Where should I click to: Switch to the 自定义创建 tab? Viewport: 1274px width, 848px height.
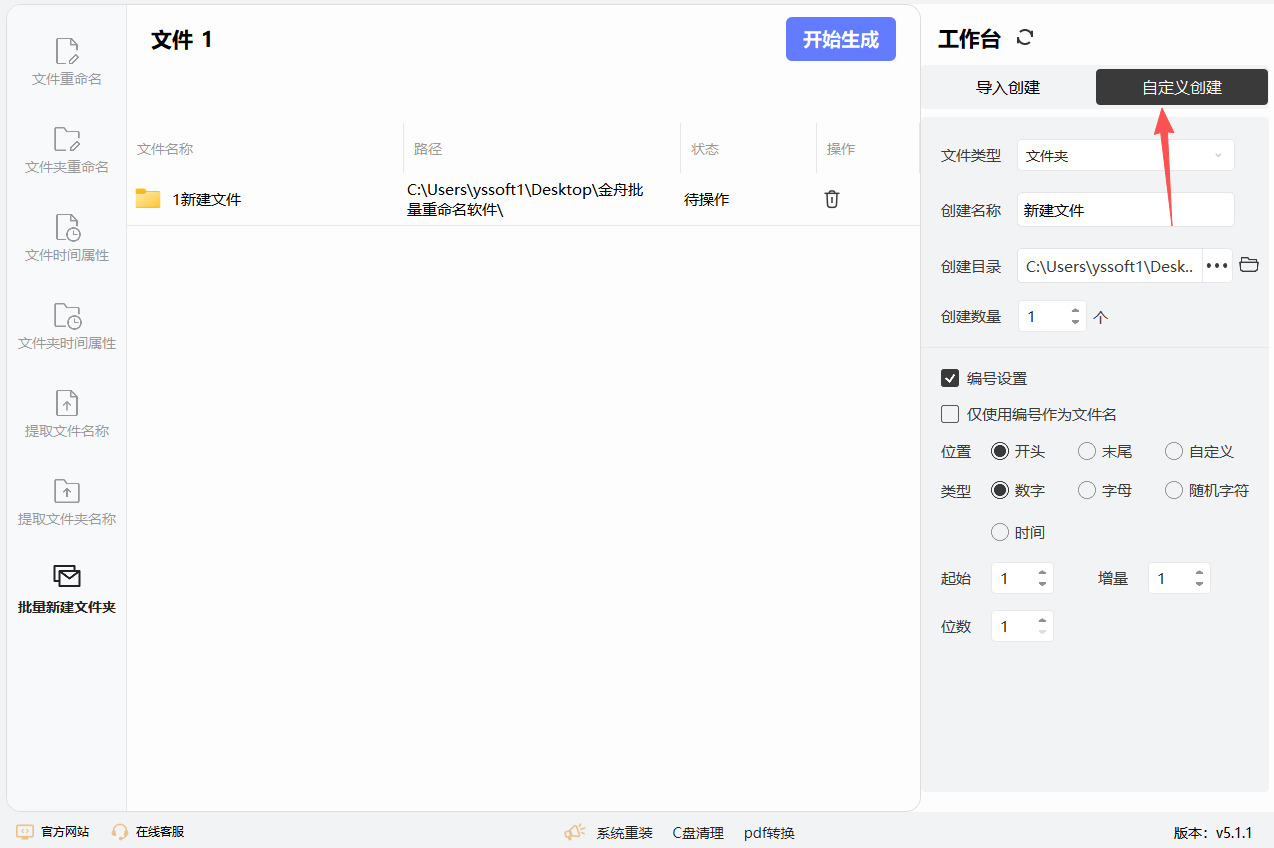pyautogui.click(x=1182, y=87)
